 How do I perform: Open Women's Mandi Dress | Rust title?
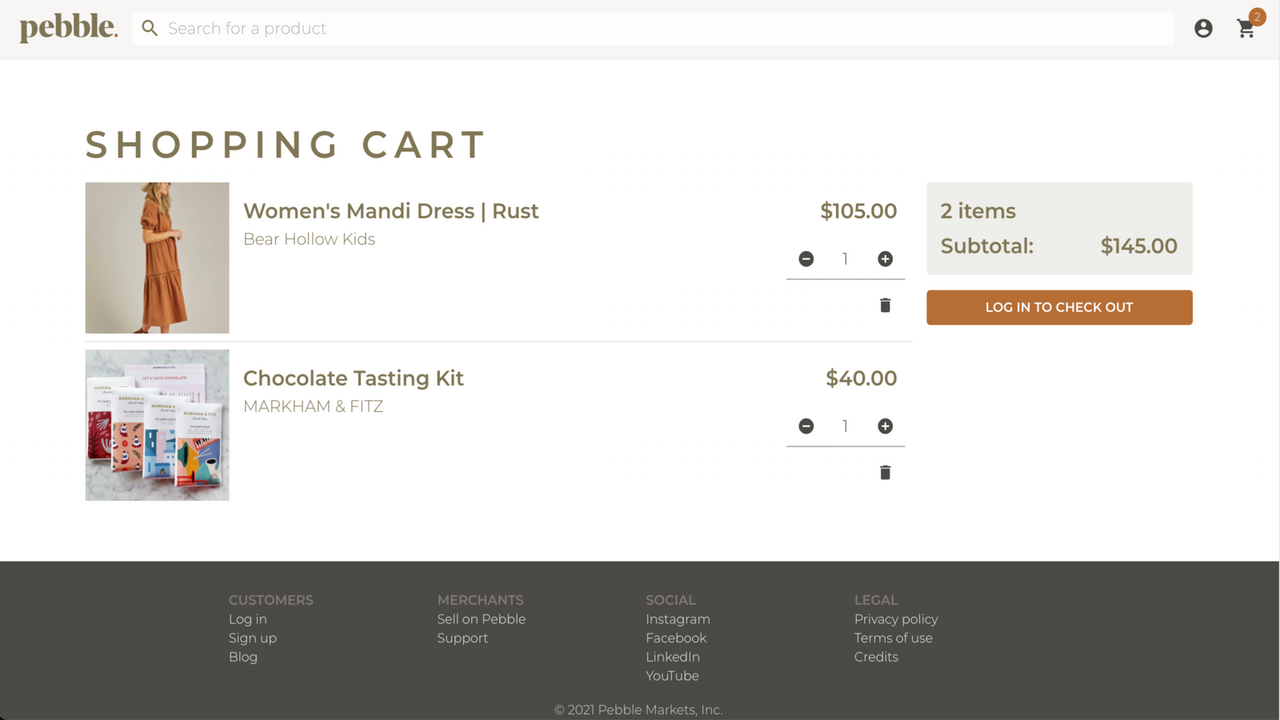[391, 211]
